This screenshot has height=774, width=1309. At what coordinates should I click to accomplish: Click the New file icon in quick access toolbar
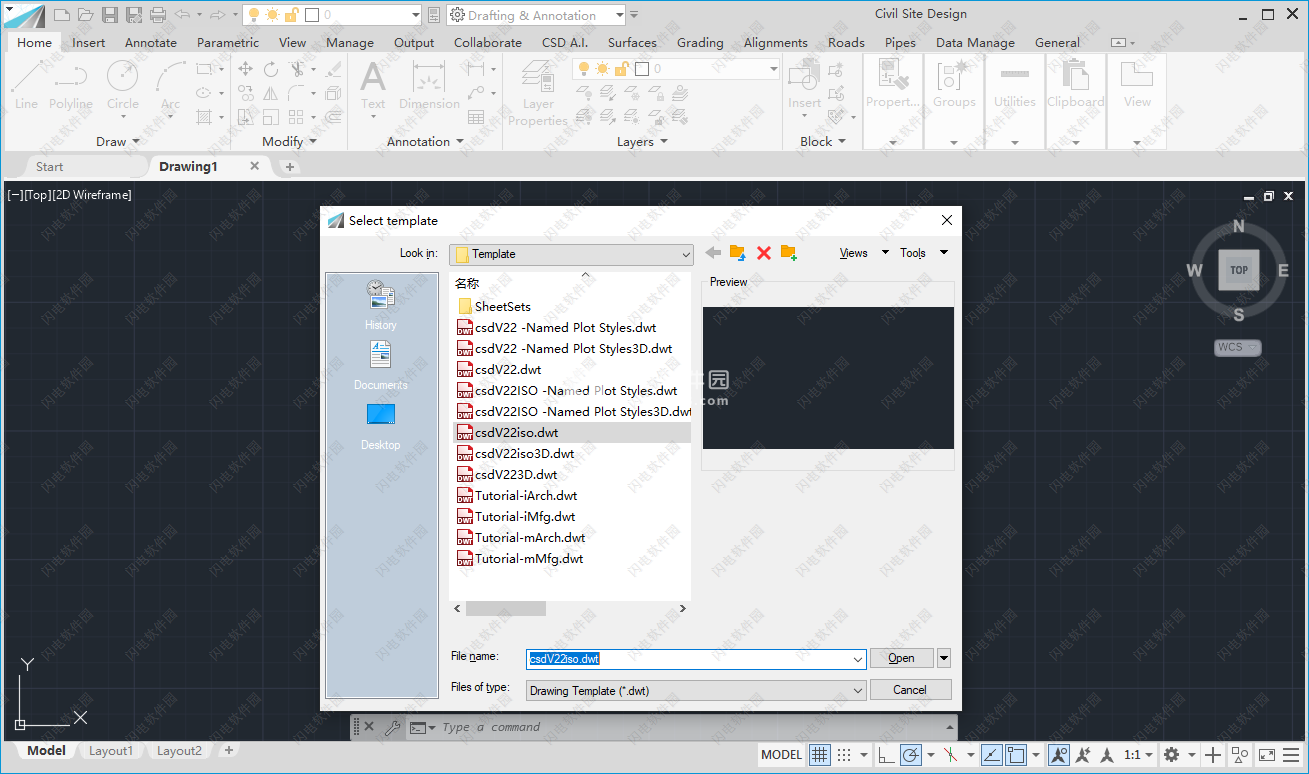pos(62,15)
